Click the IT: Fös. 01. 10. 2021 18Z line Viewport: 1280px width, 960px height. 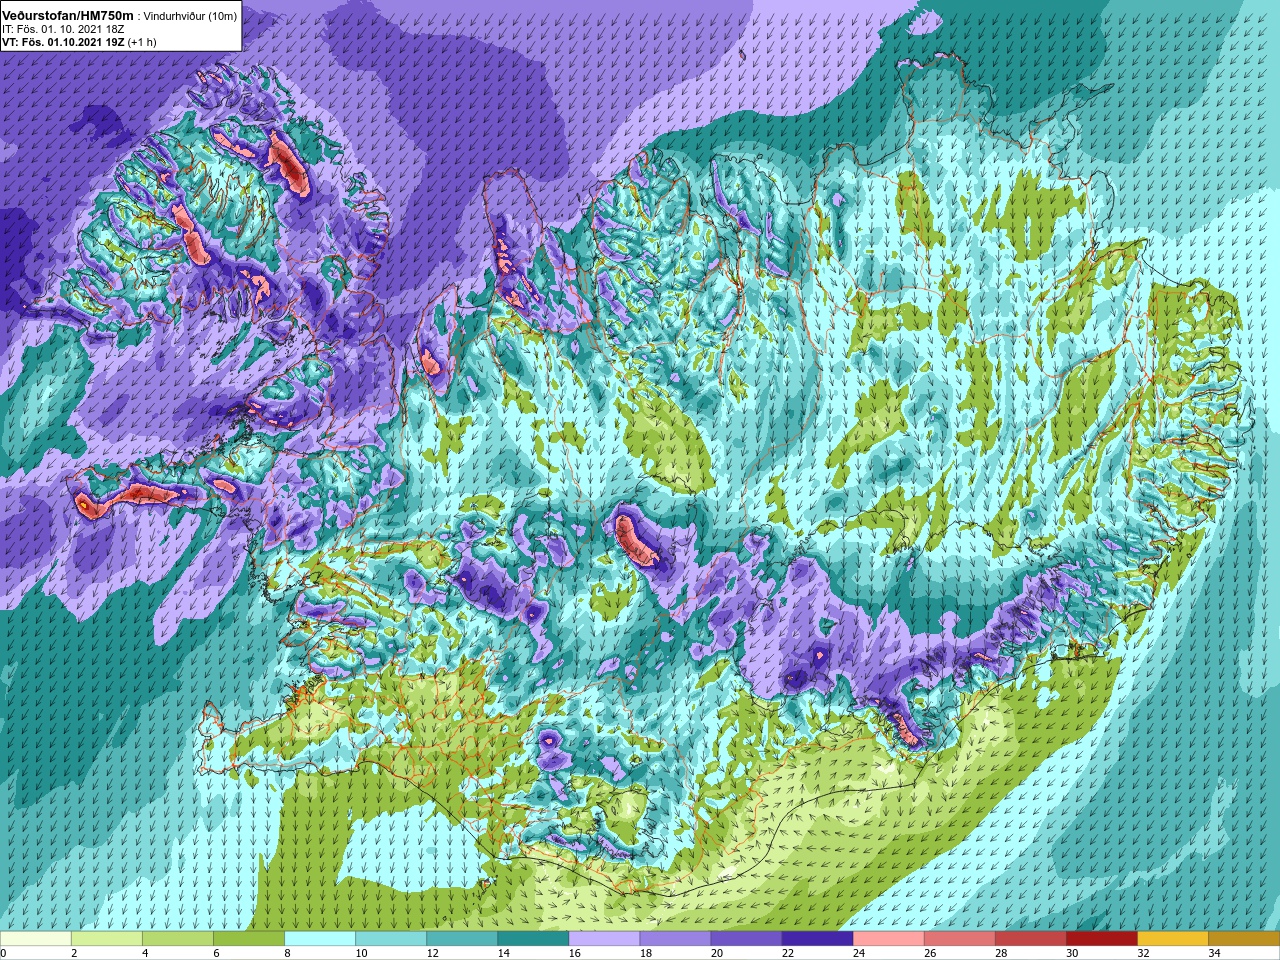(x=65, y=30)
